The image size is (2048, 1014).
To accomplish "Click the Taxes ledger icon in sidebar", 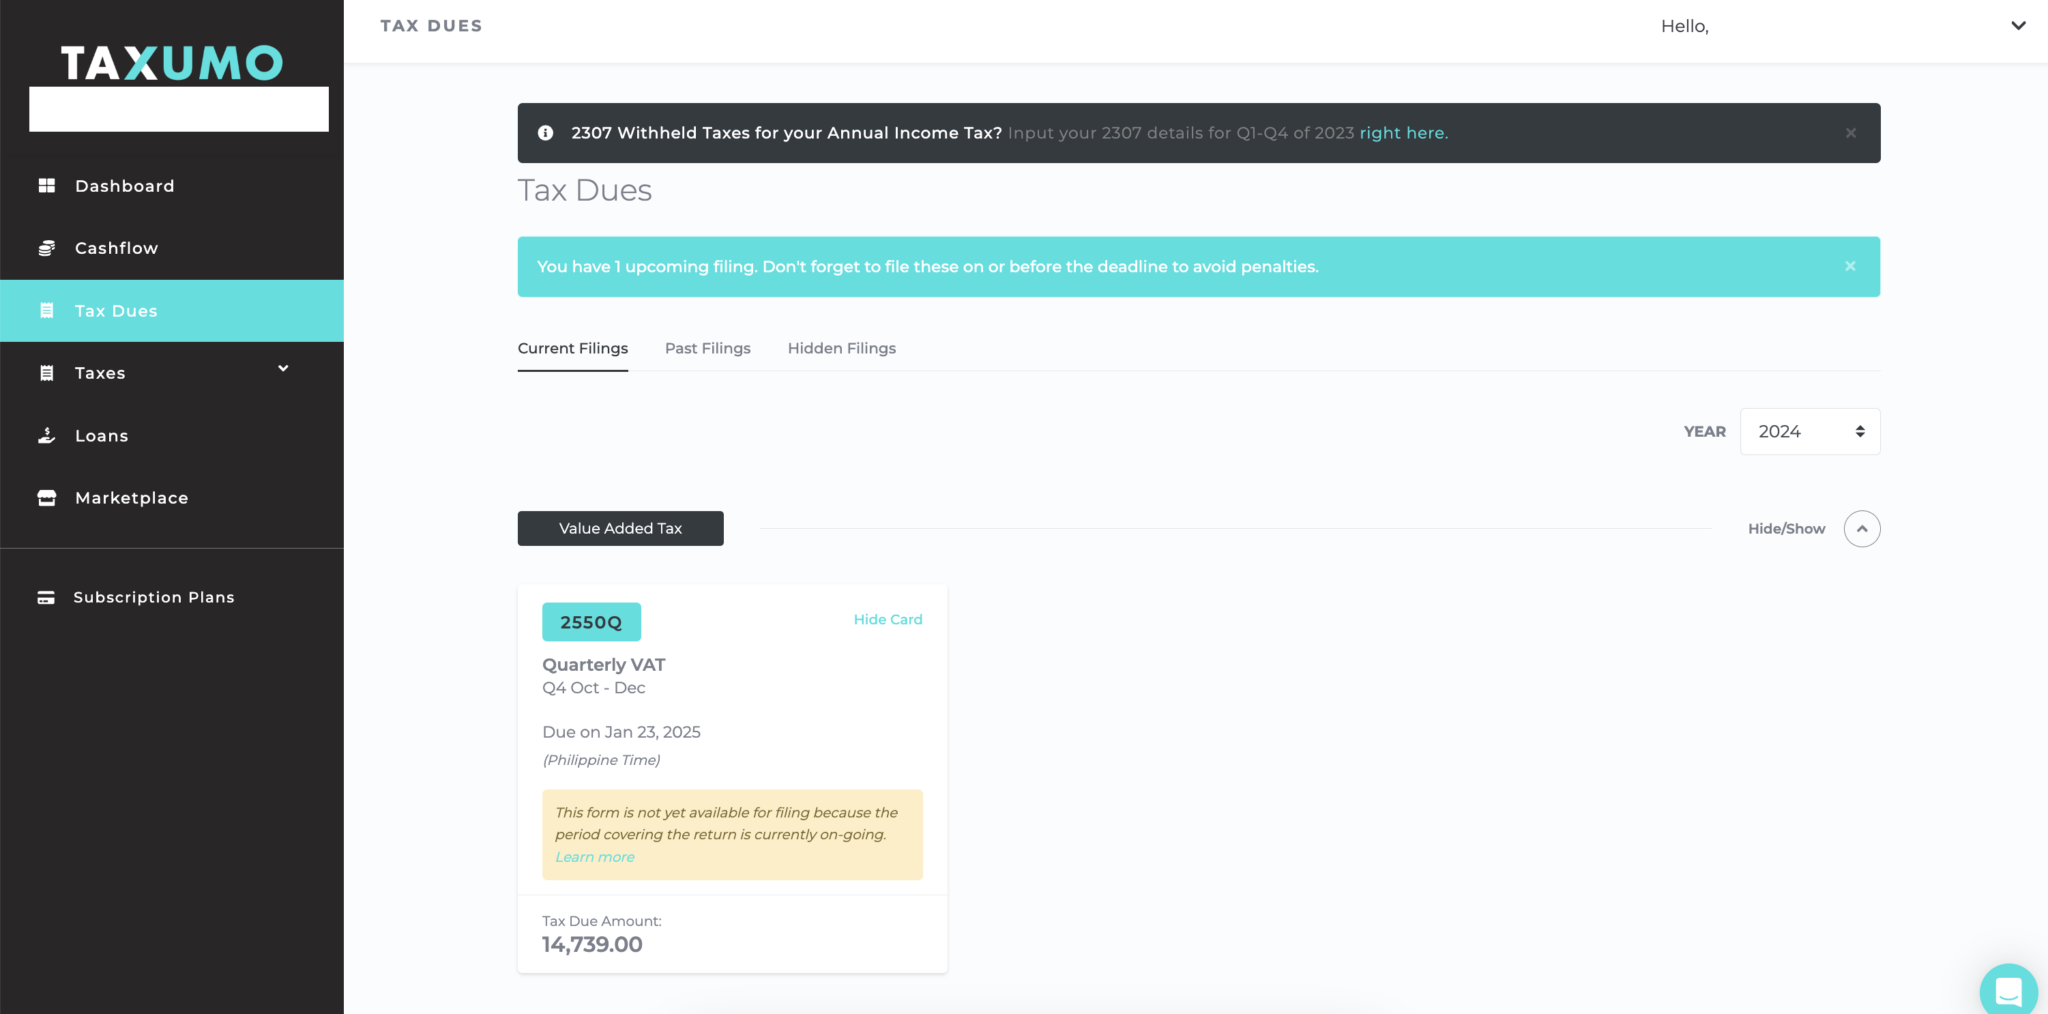I will 46,372.
